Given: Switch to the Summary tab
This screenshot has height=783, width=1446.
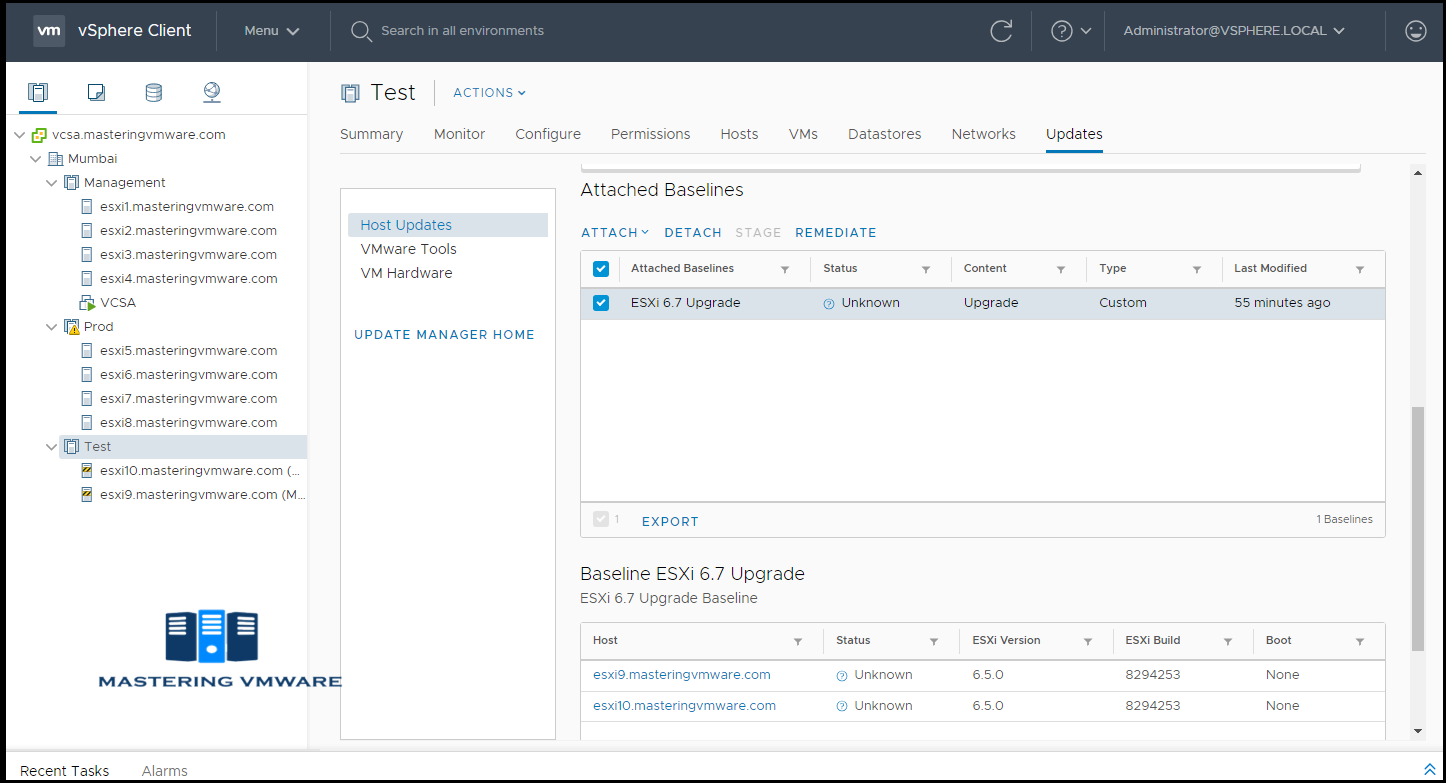Looking at the screenshot, I should pyautogui.click(x=371, y=134).
